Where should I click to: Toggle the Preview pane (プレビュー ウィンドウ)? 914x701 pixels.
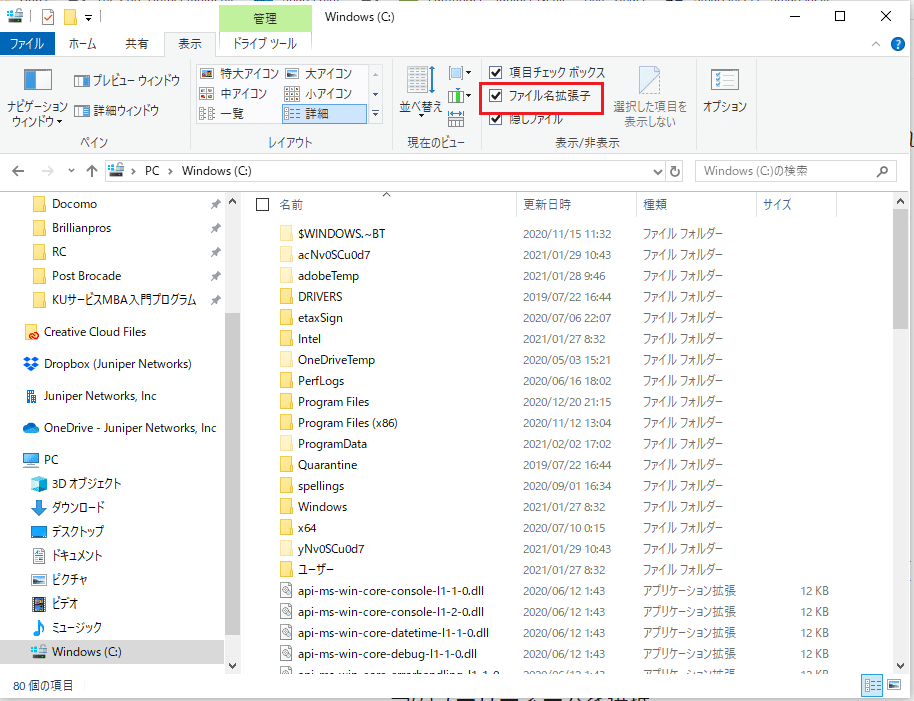tap(127, 80)
